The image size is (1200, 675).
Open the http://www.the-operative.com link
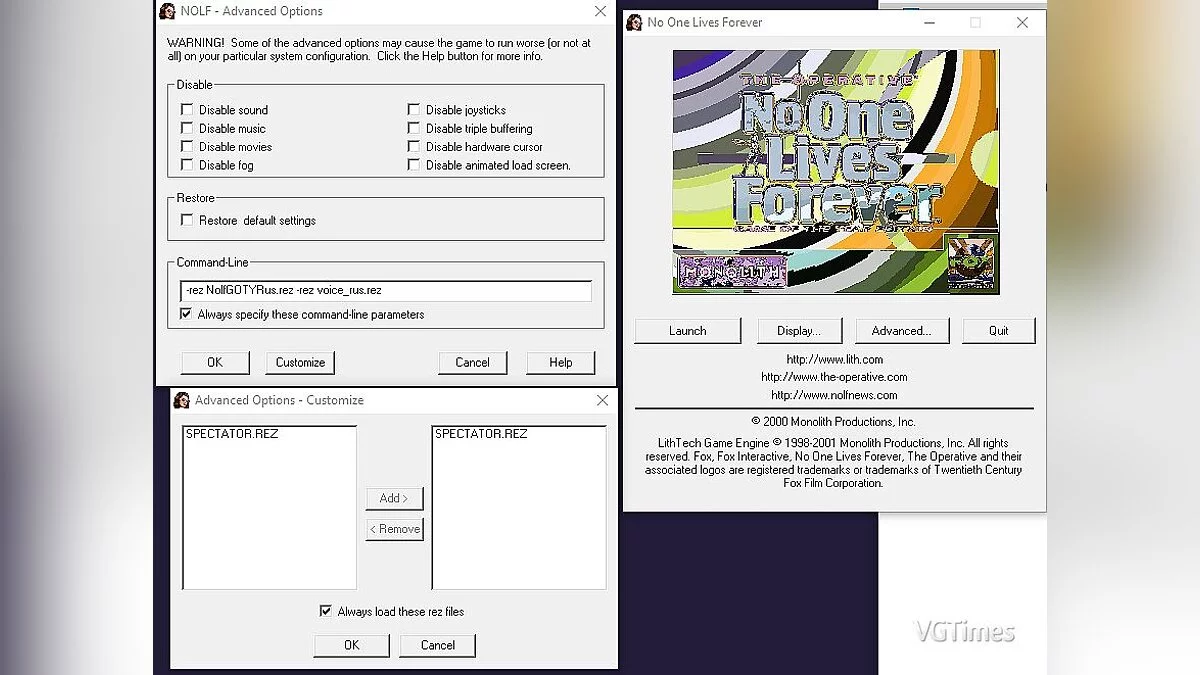tap(834, 377)
